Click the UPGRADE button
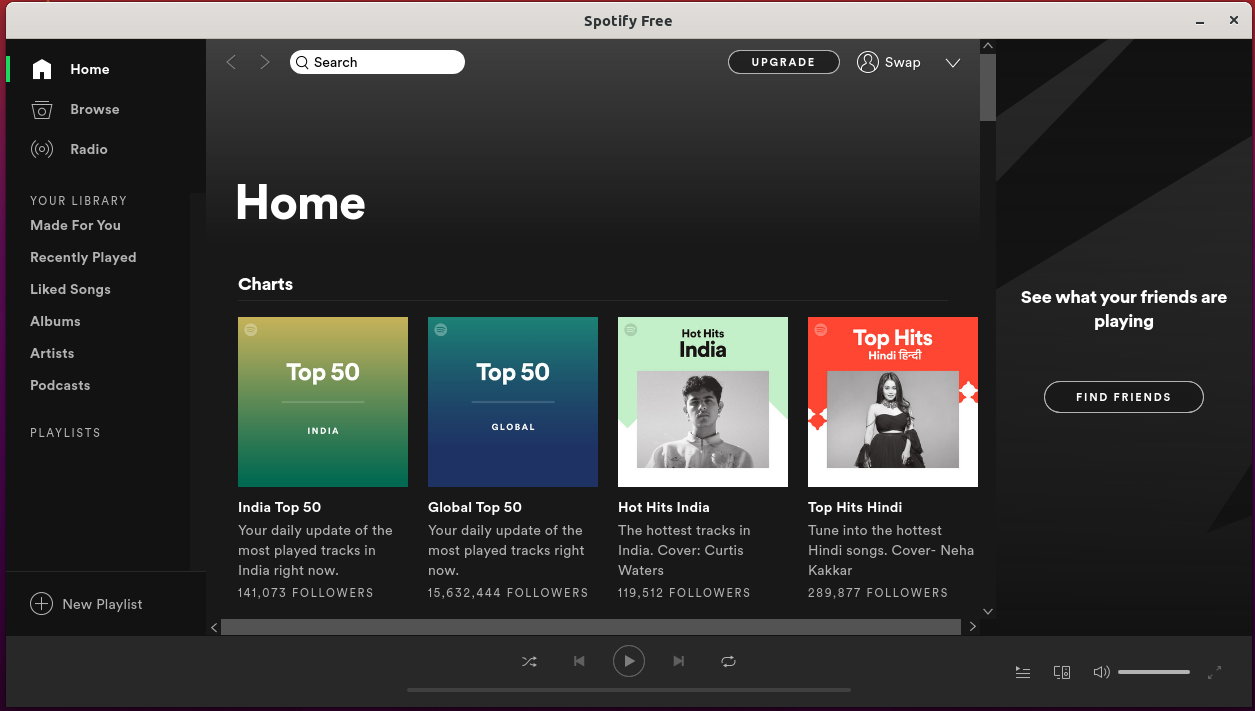1255x711 pixels. pos(784,62)
